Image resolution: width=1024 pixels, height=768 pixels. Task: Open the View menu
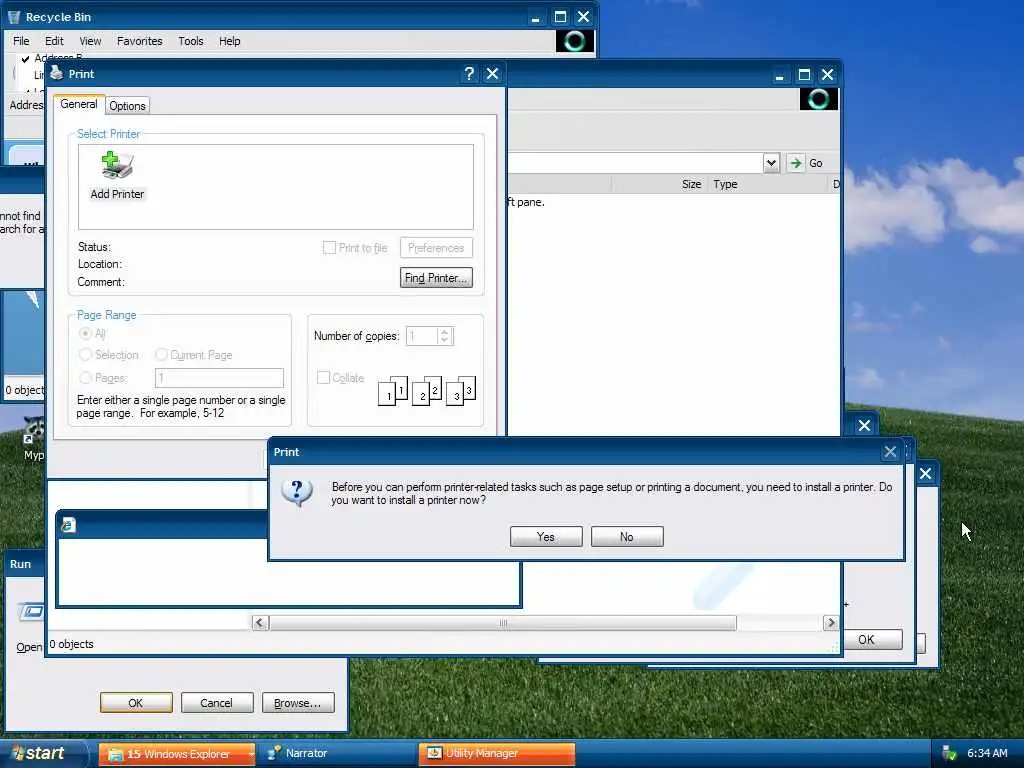click(90, 41)
